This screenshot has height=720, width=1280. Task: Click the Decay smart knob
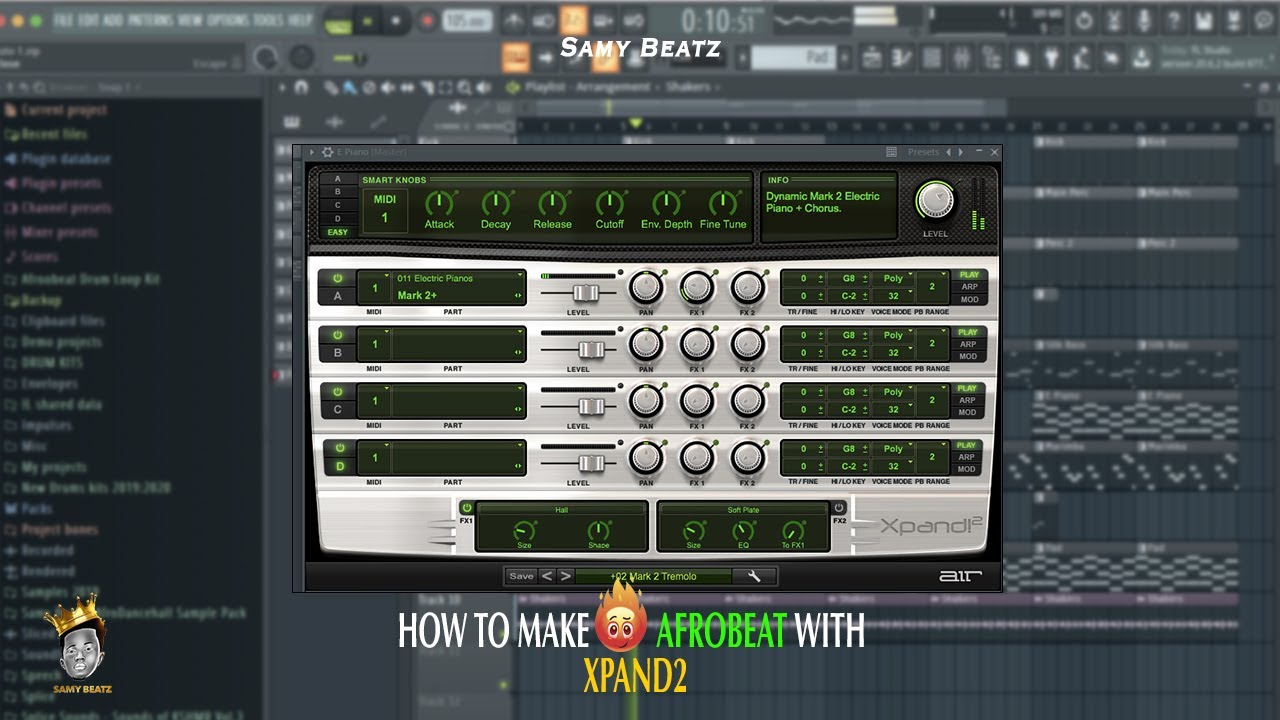coord(495,204)
